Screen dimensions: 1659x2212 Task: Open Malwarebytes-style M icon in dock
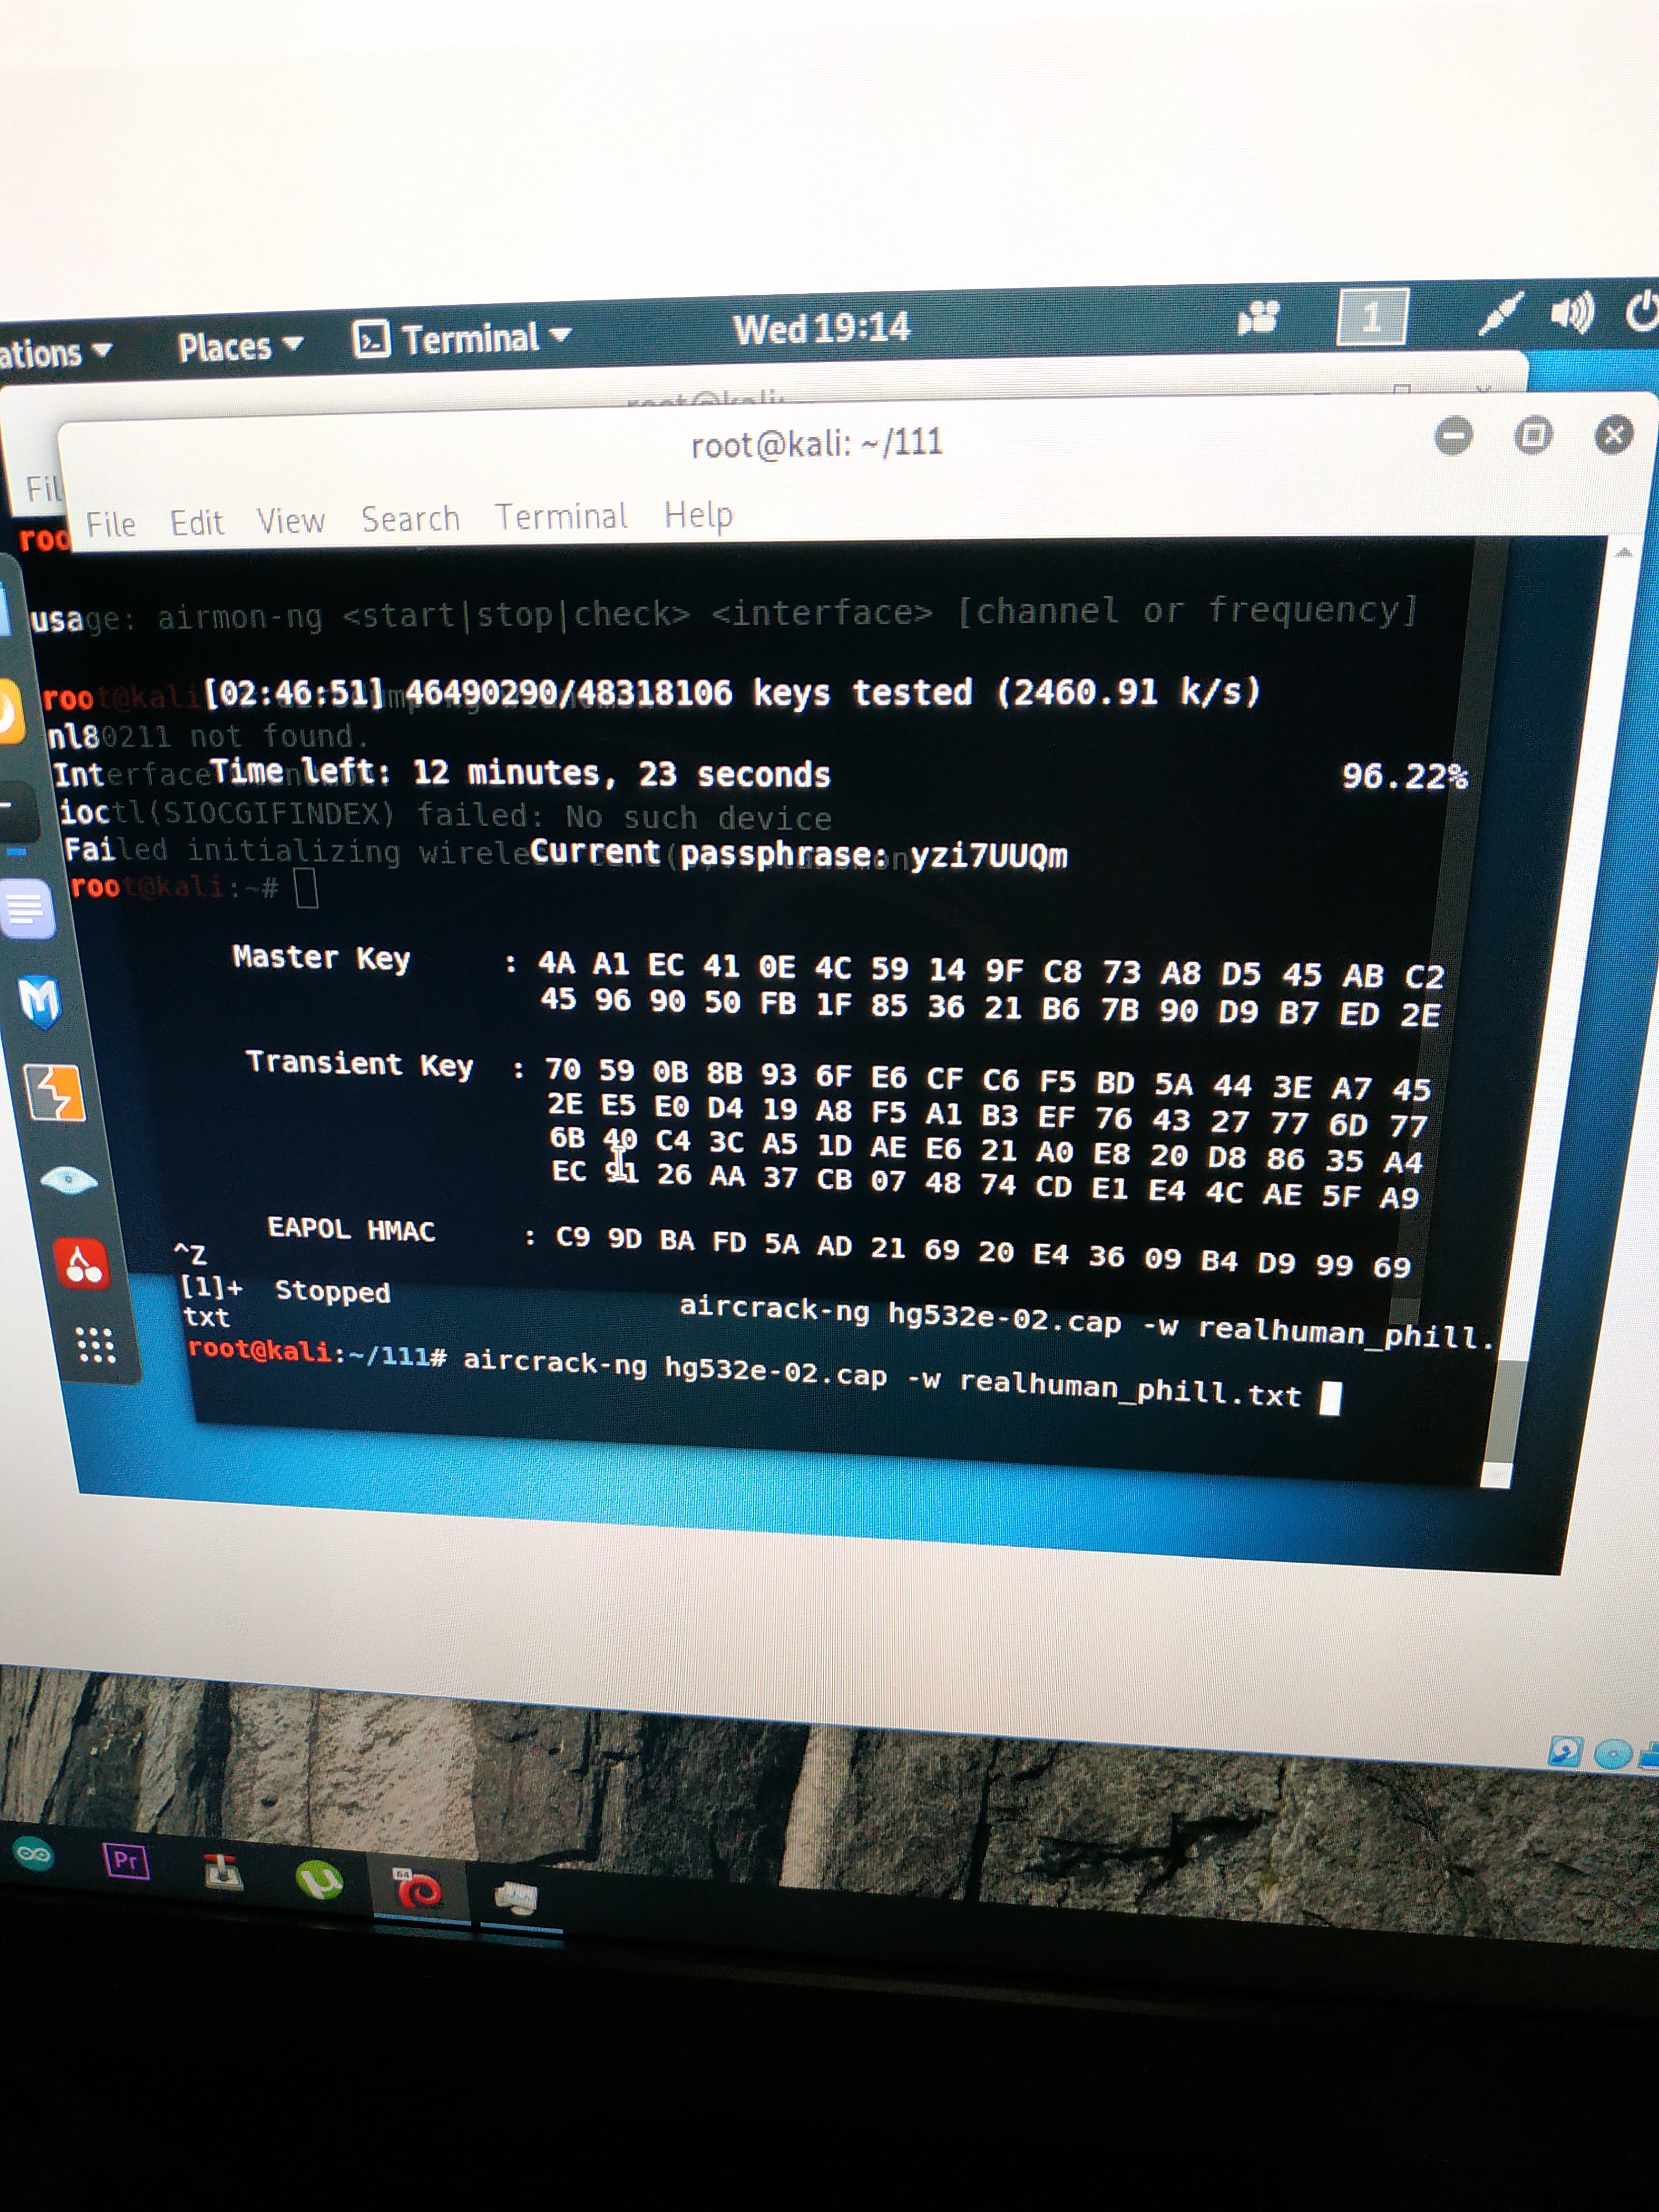[x=40, y=1001]
